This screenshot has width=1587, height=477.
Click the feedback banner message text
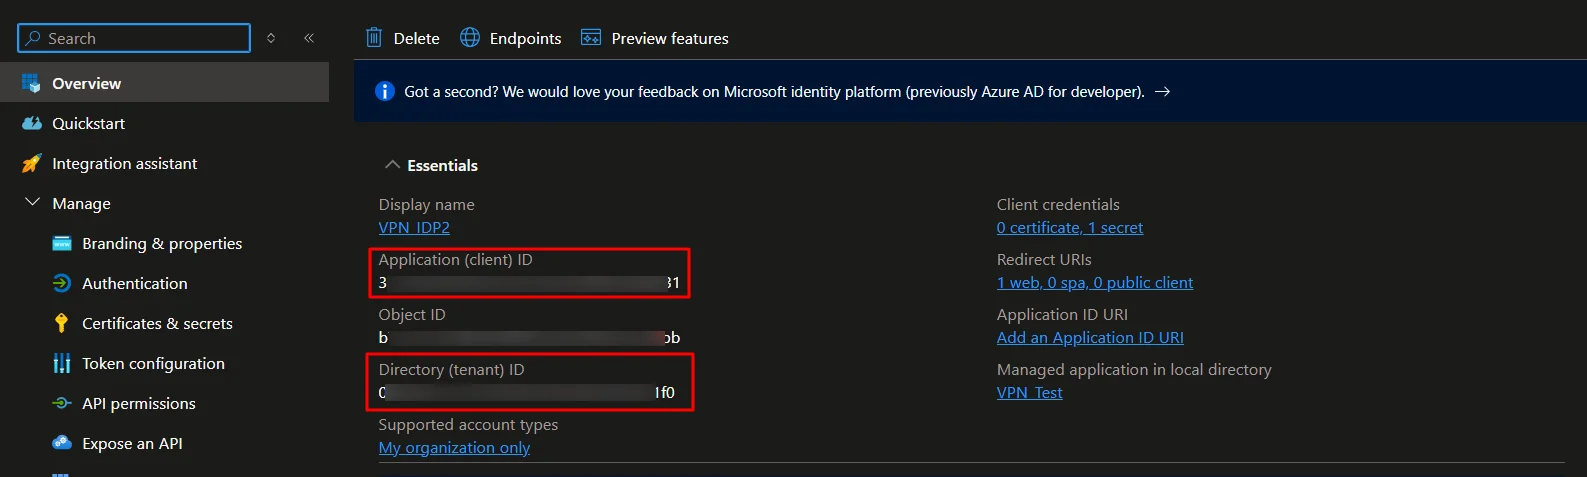tap(774, 91)
